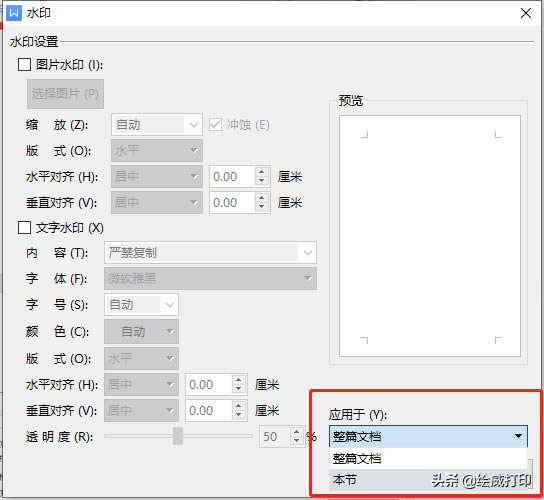
Task: Open text watermark 水平对齐 dropdown
Action: tap(142, 384)
